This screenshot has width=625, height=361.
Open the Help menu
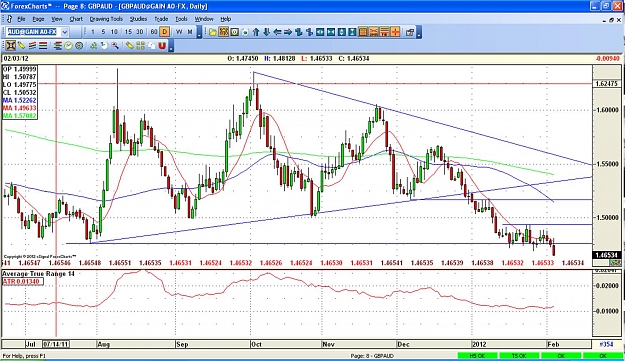pyautogui.click(x=226, y=19)
